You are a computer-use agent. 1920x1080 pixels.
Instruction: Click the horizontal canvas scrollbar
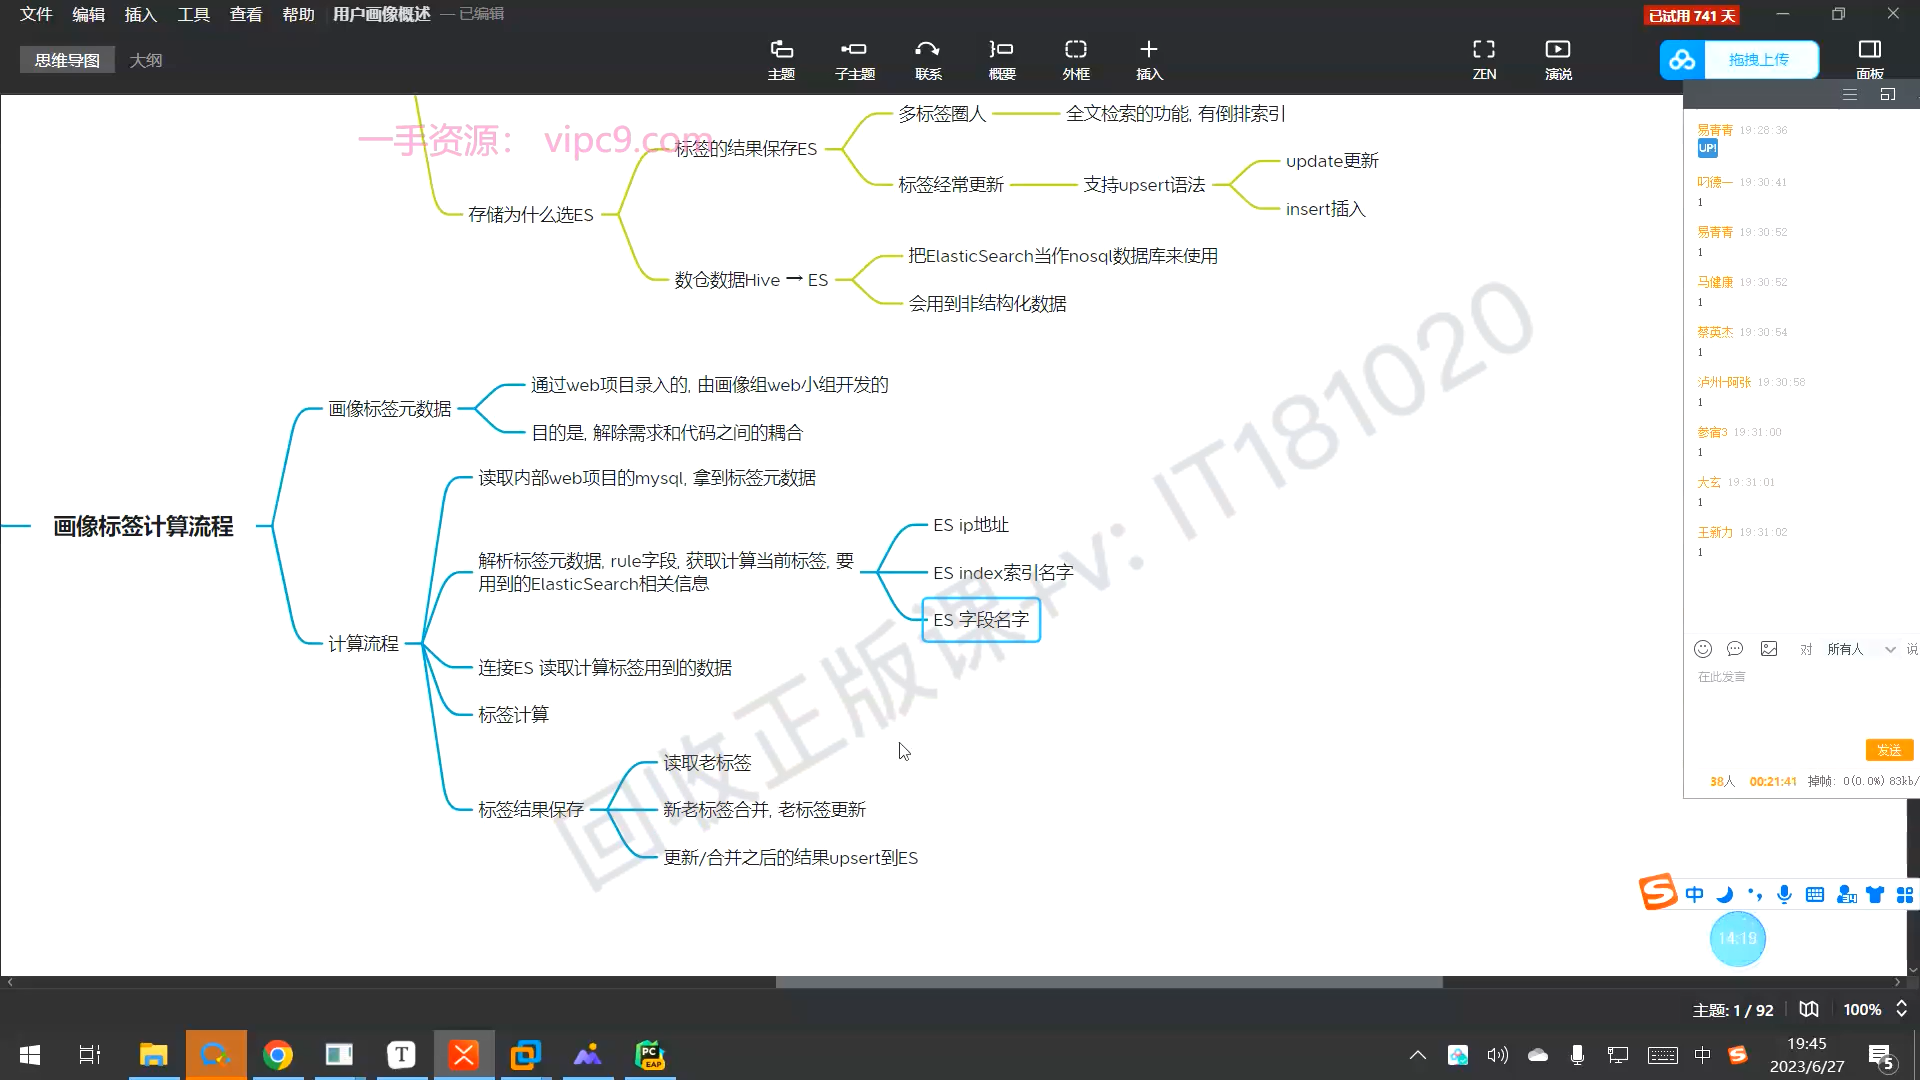[x=1108, y=982]
